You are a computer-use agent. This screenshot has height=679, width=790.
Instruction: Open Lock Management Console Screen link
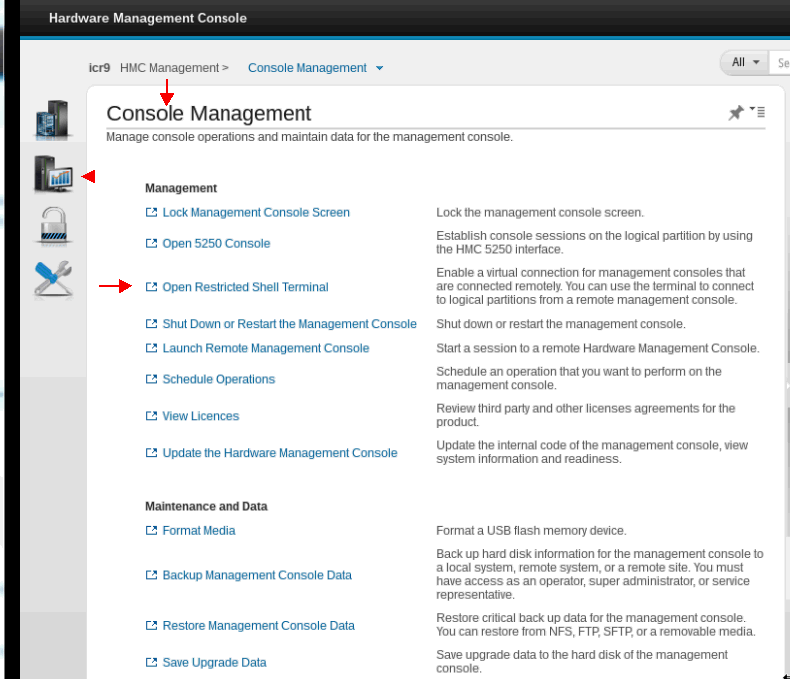click(256, 213)
